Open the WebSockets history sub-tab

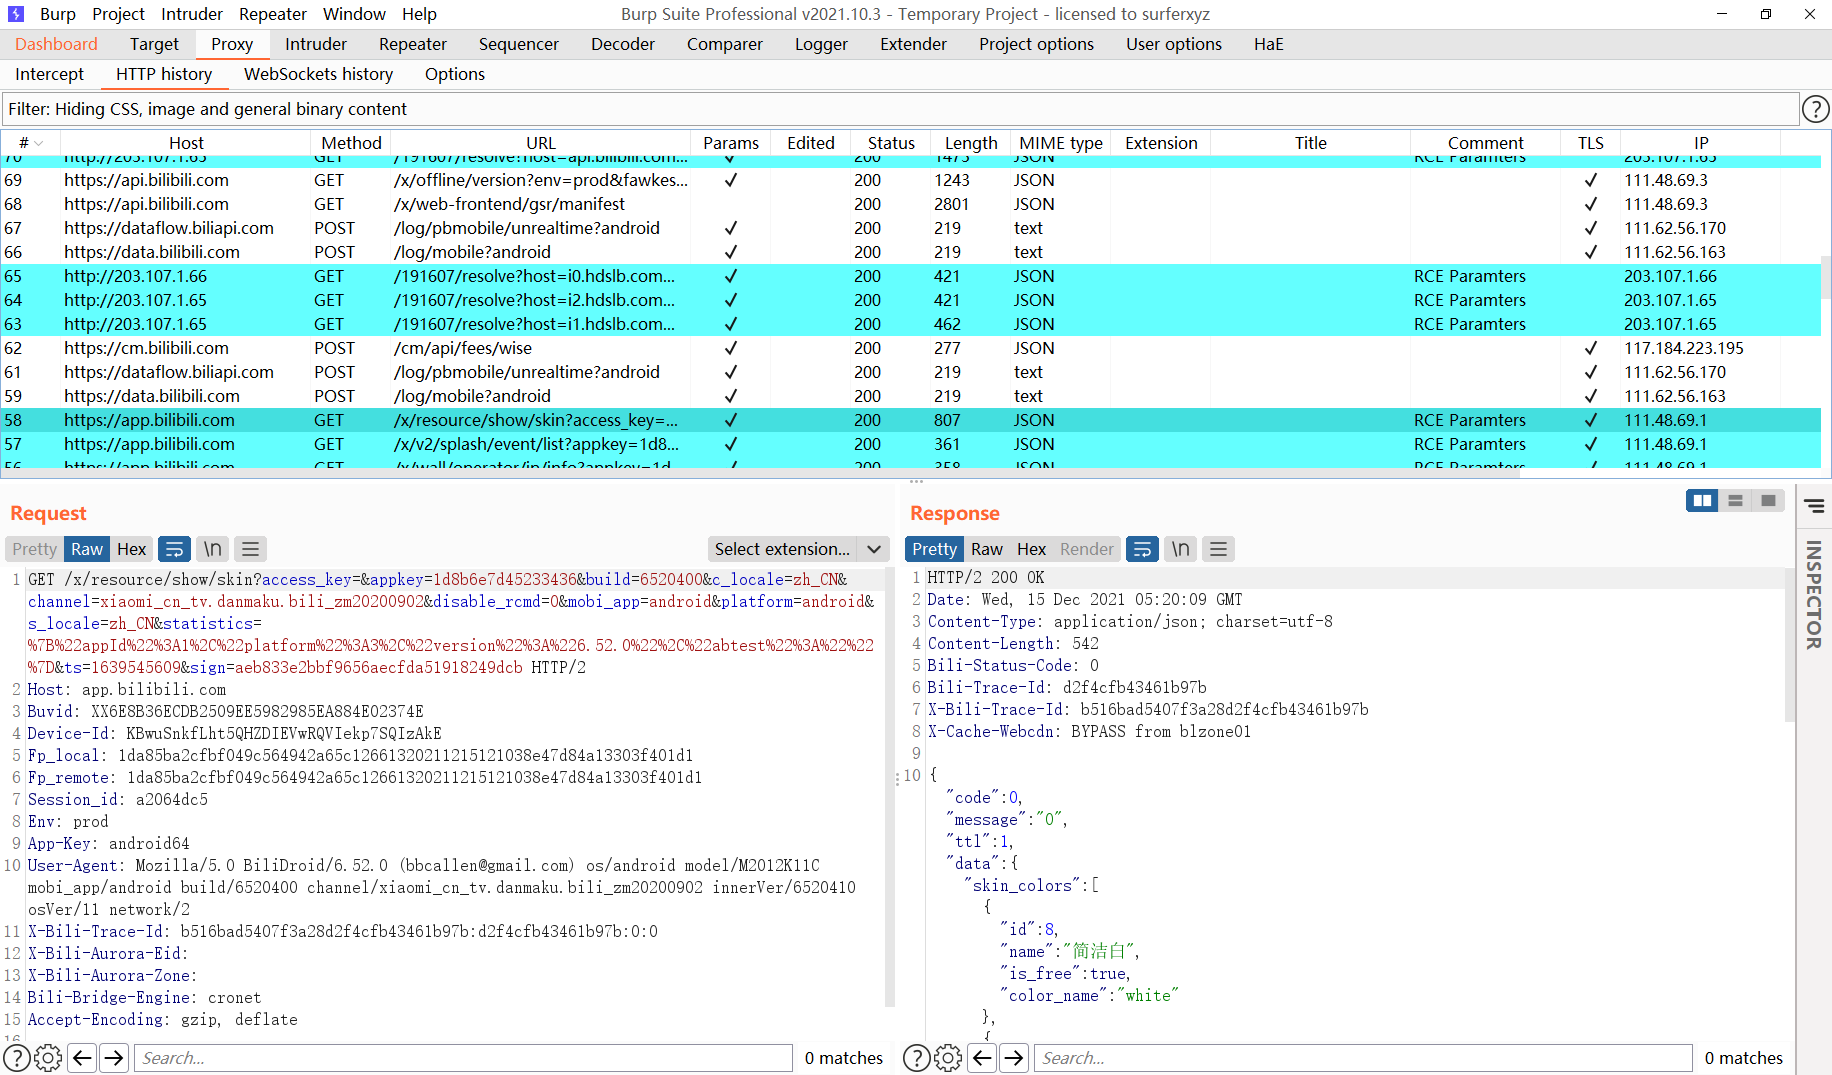(x=318, y=74)
